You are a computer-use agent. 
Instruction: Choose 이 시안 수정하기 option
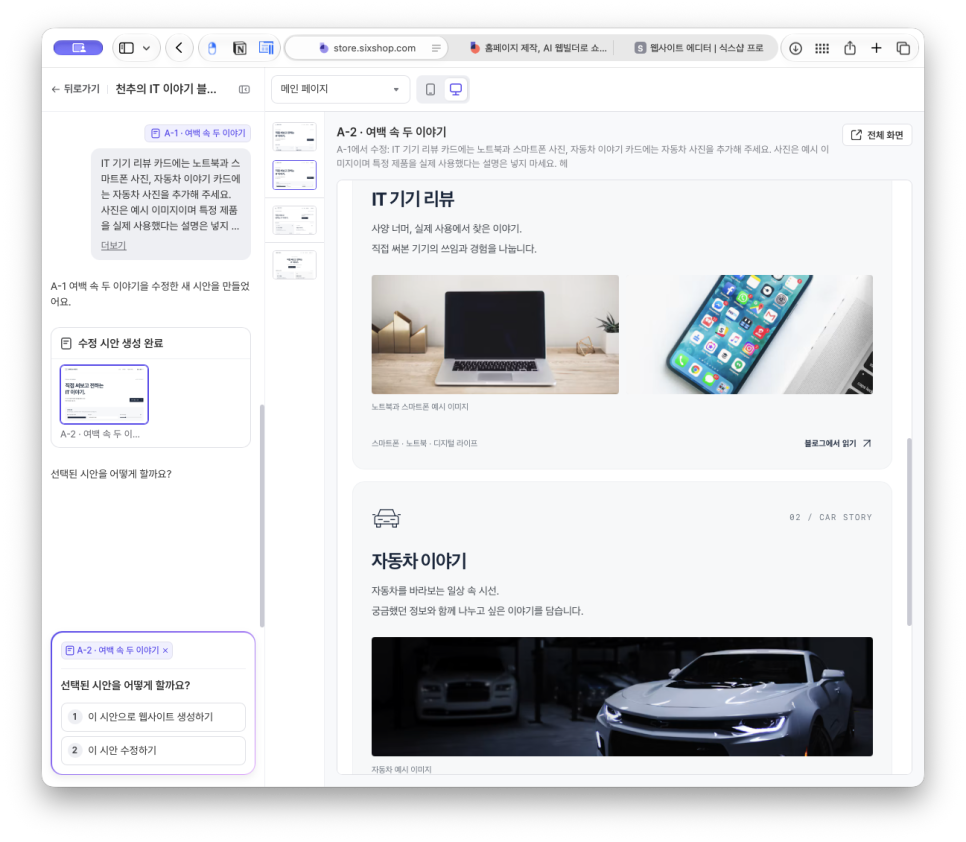click(153, 750)
